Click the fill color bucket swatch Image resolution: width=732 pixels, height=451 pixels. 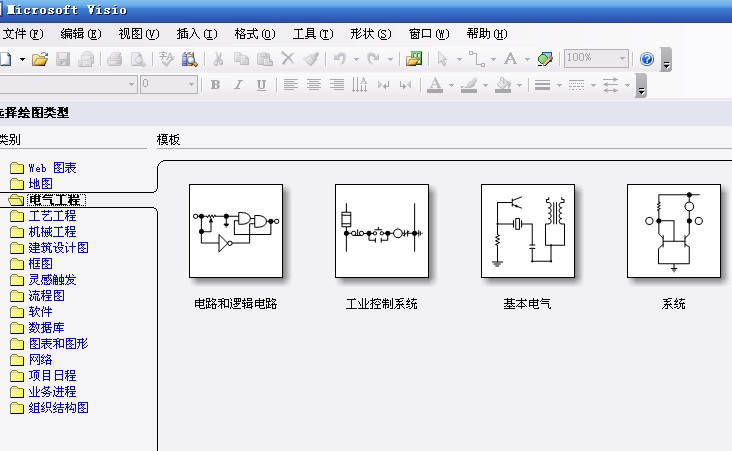tap(503, 85)
